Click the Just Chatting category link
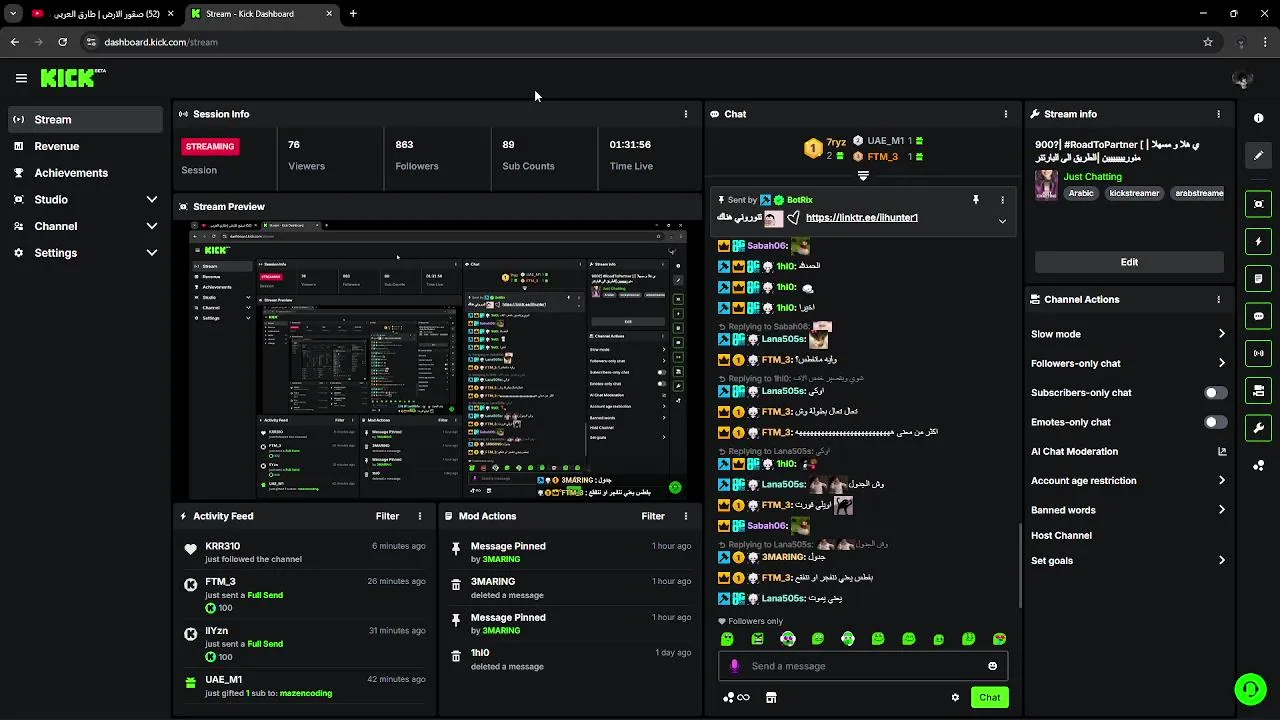The height and width of the screenshot is (720, 1280). 1092,177
